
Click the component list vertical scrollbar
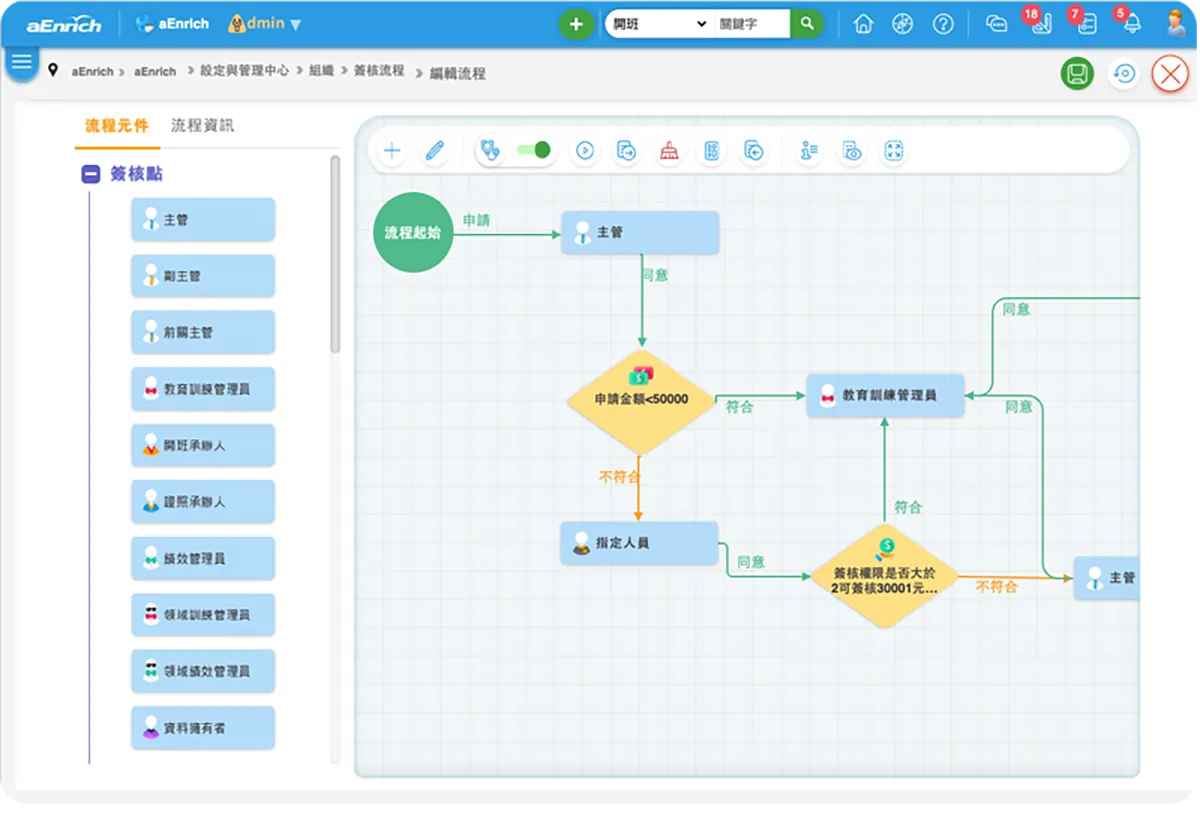(335, 260)
